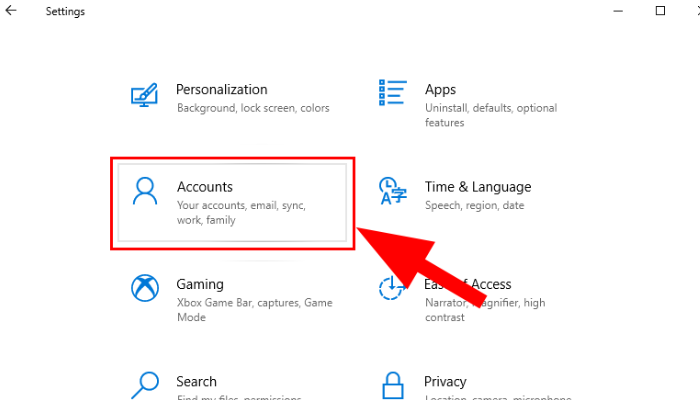Open the Search settings label
Screen dimensions: 700x400
pyautogui.click(x=196, y=381)
